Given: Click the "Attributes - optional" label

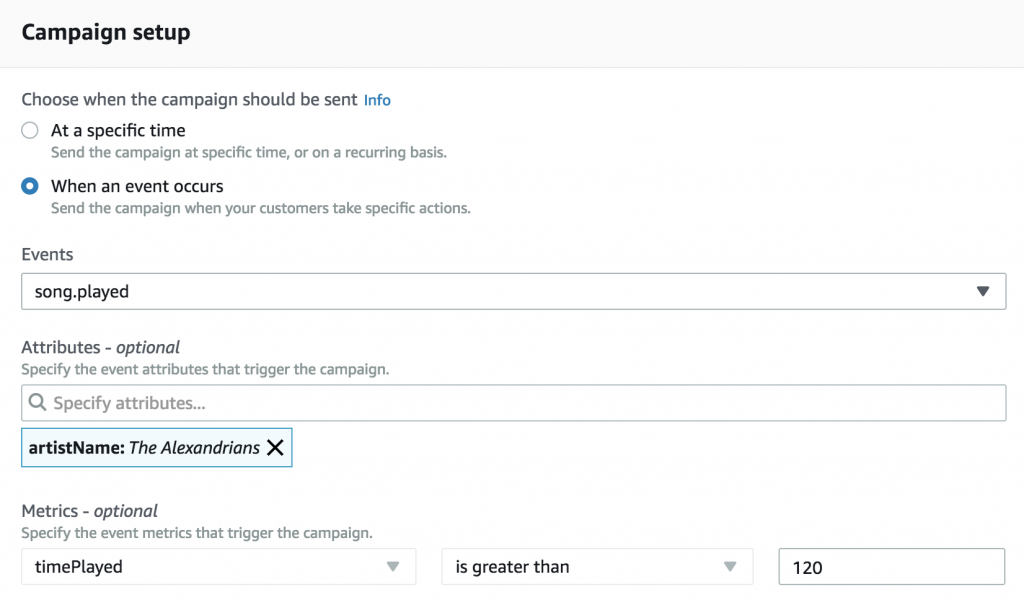Looking at the screenshot, I should (100, 348).
